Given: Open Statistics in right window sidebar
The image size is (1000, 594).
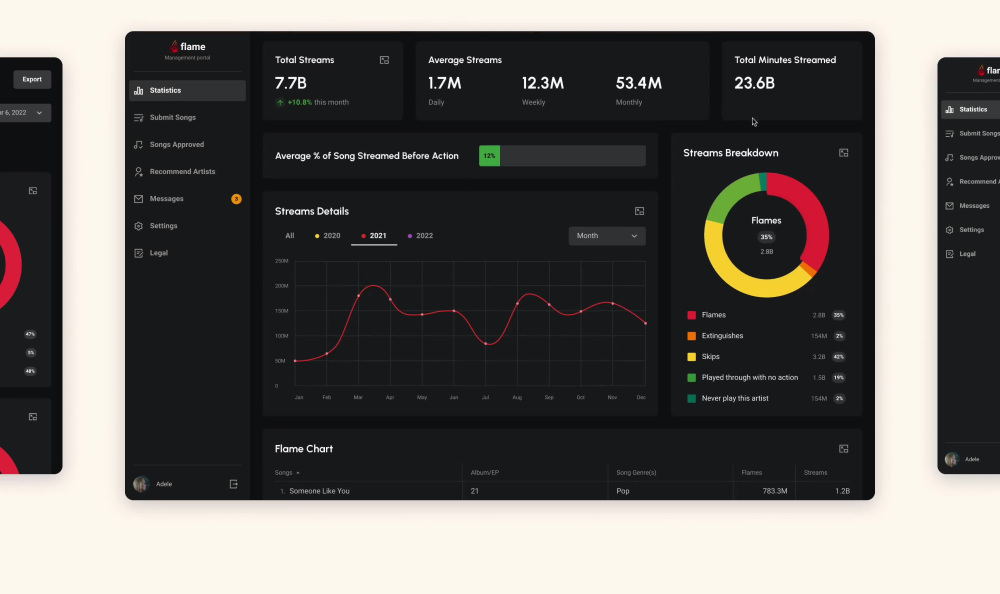Looking at the screenshot, I should coord(971,110).
